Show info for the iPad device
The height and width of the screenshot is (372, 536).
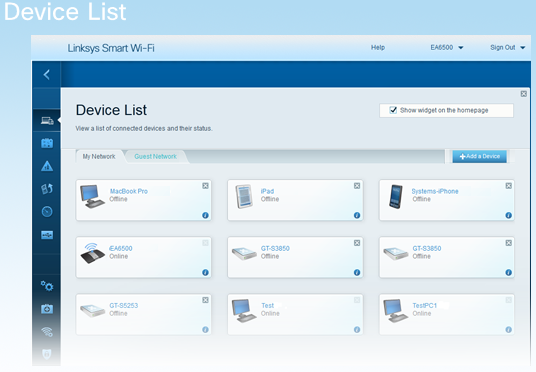(x=357, y=215)
